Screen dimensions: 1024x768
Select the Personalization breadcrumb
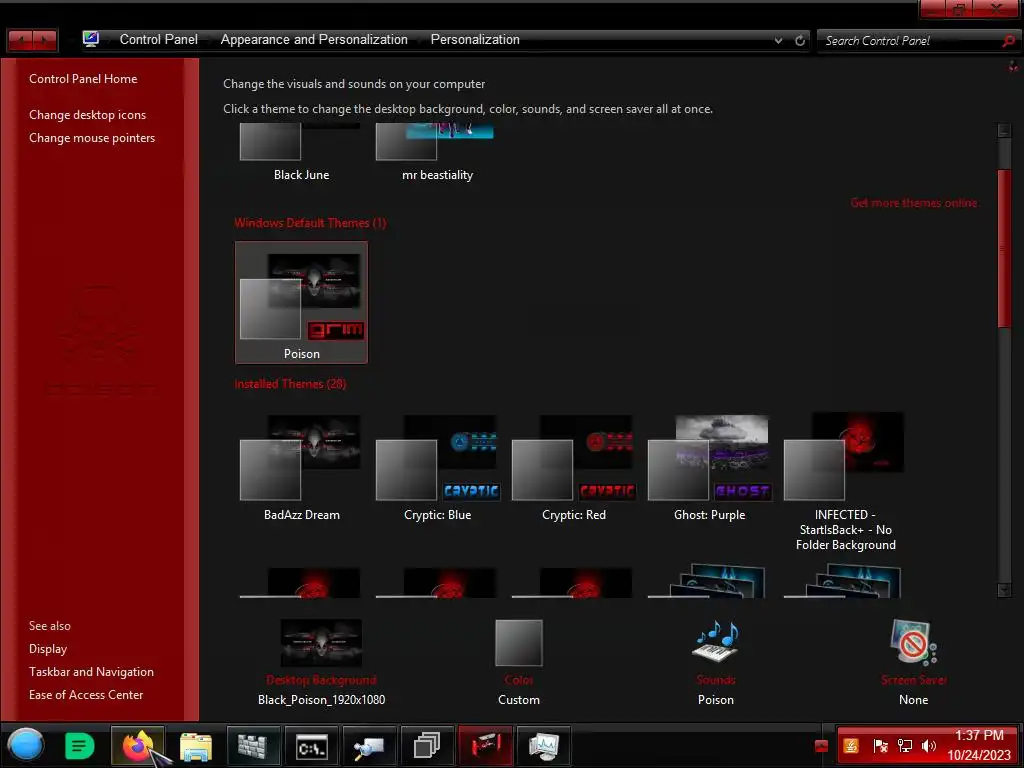coord(475,39)
